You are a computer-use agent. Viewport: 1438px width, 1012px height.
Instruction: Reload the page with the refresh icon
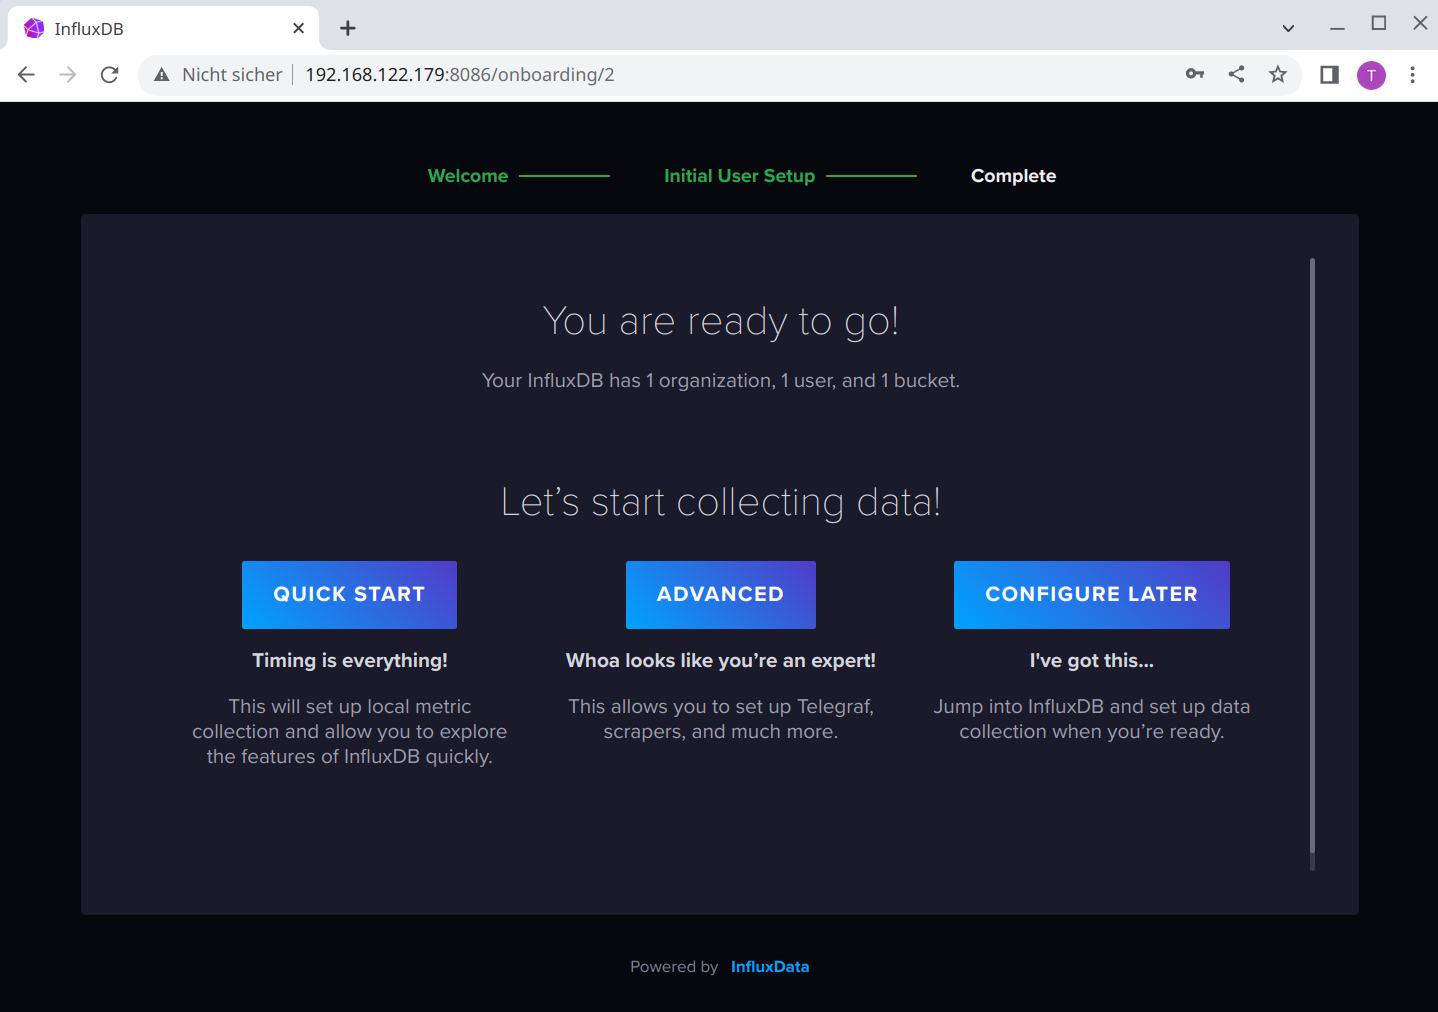click(110, 75)
